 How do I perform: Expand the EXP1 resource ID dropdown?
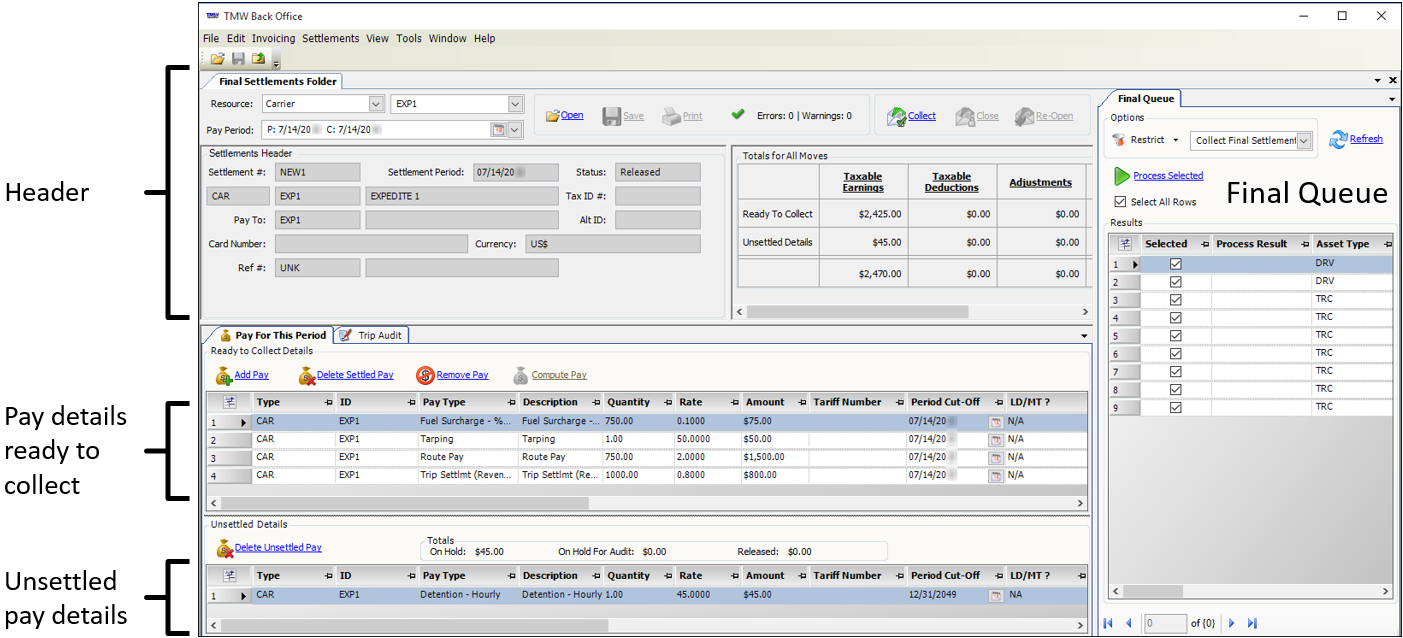click(x=515, y=104)
